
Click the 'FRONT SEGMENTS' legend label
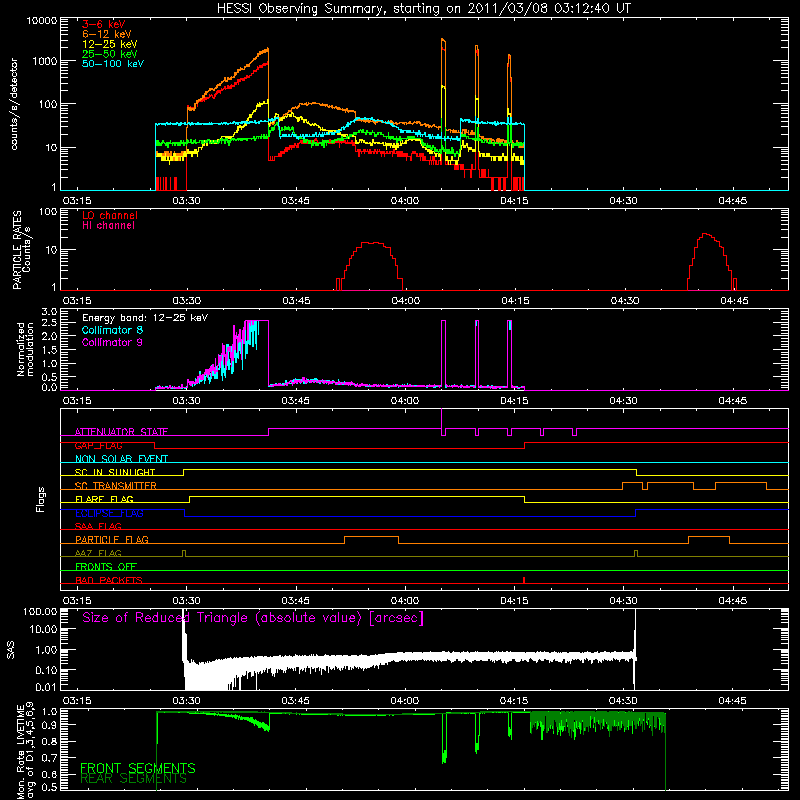pos(138,768)
